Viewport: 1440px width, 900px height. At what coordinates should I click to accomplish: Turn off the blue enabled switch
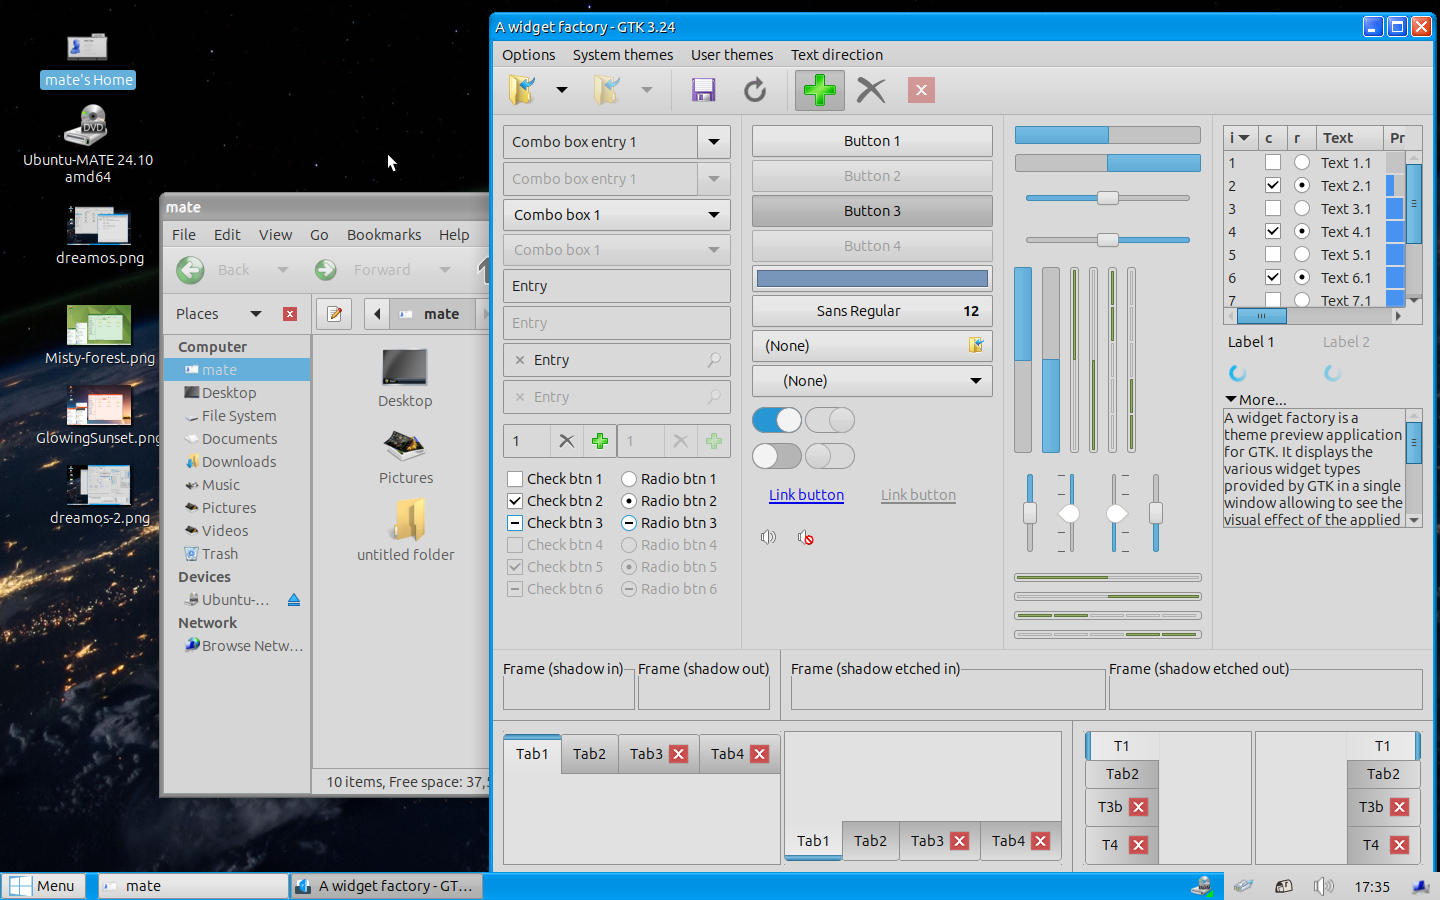[x=777, y=420]
